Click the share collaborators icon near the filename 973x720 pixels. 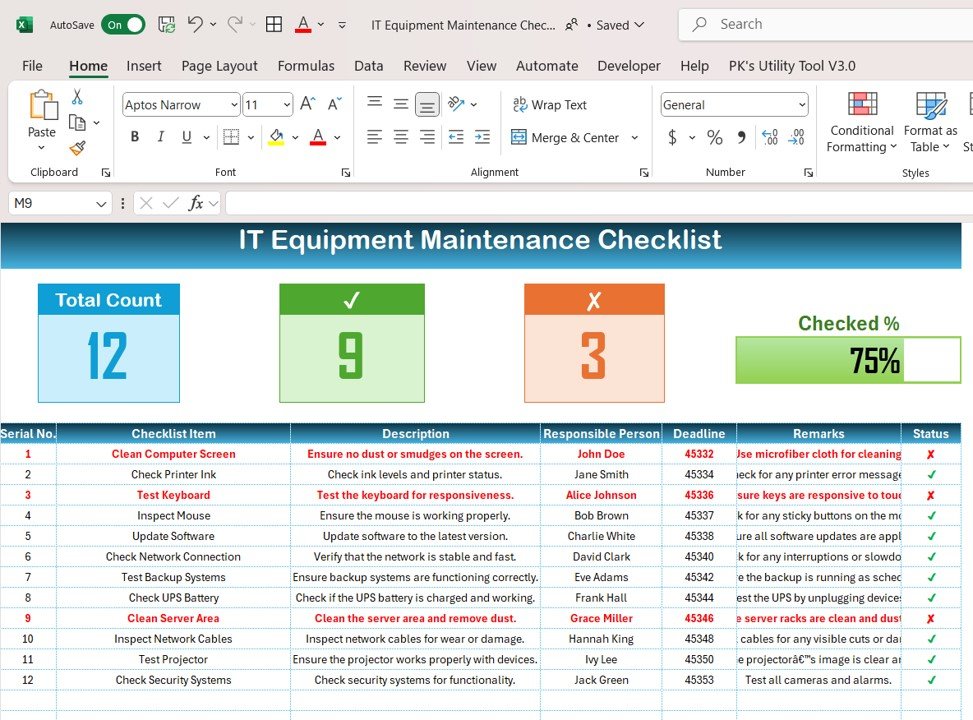tap(572, 25)
